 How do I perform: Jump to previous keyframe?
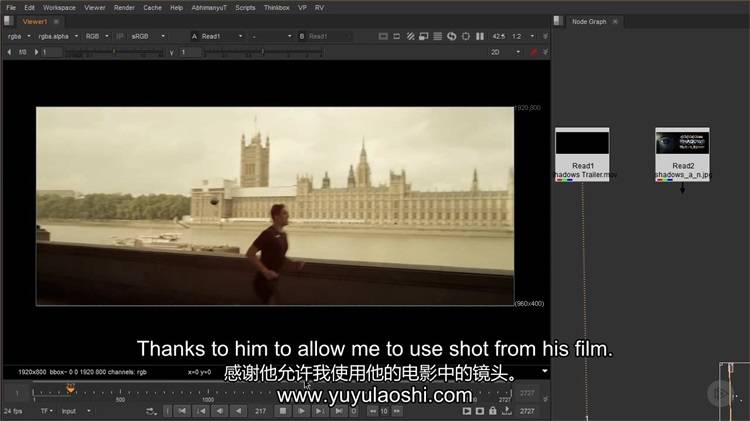pyautogui.click(x=201, y=411)
